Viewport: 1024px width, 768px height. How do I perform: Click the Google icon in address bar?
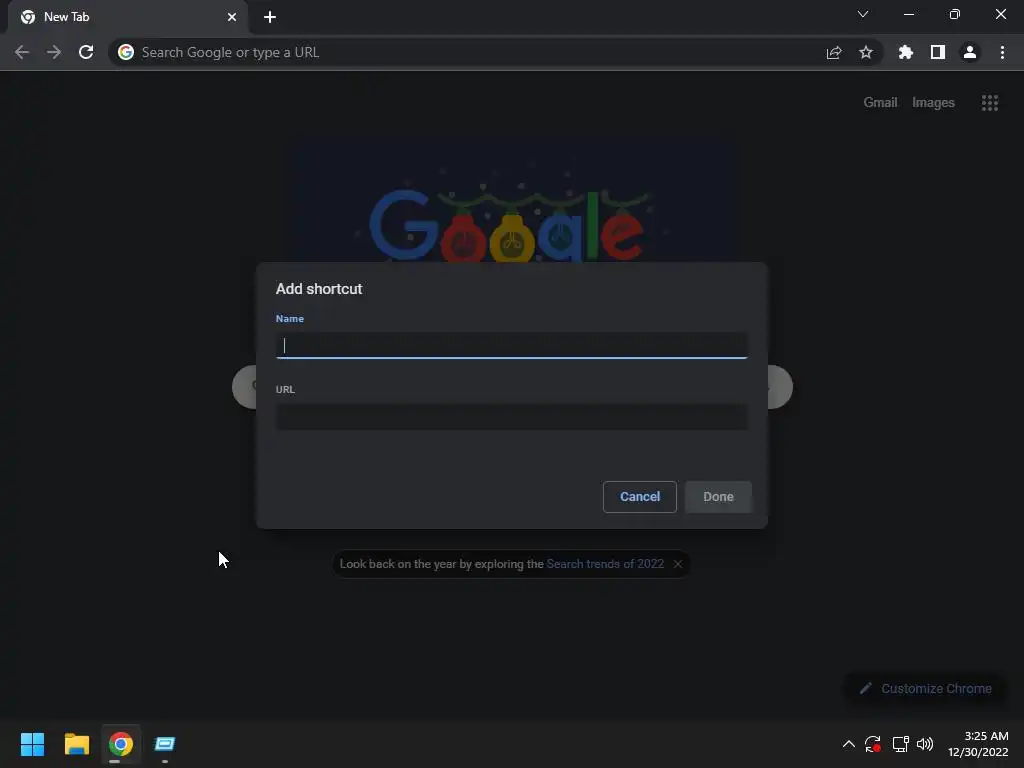126,52
